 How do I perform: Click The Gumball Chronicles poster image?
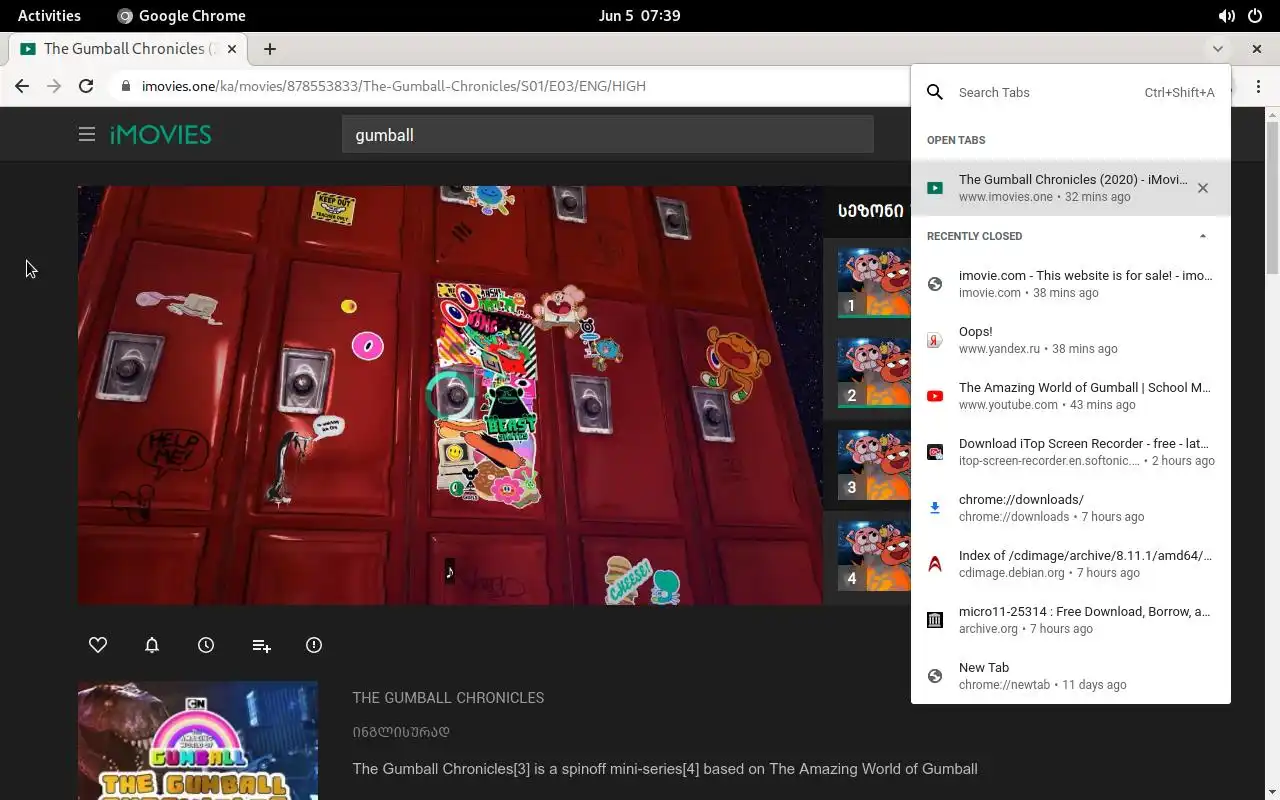pos(198,741)
